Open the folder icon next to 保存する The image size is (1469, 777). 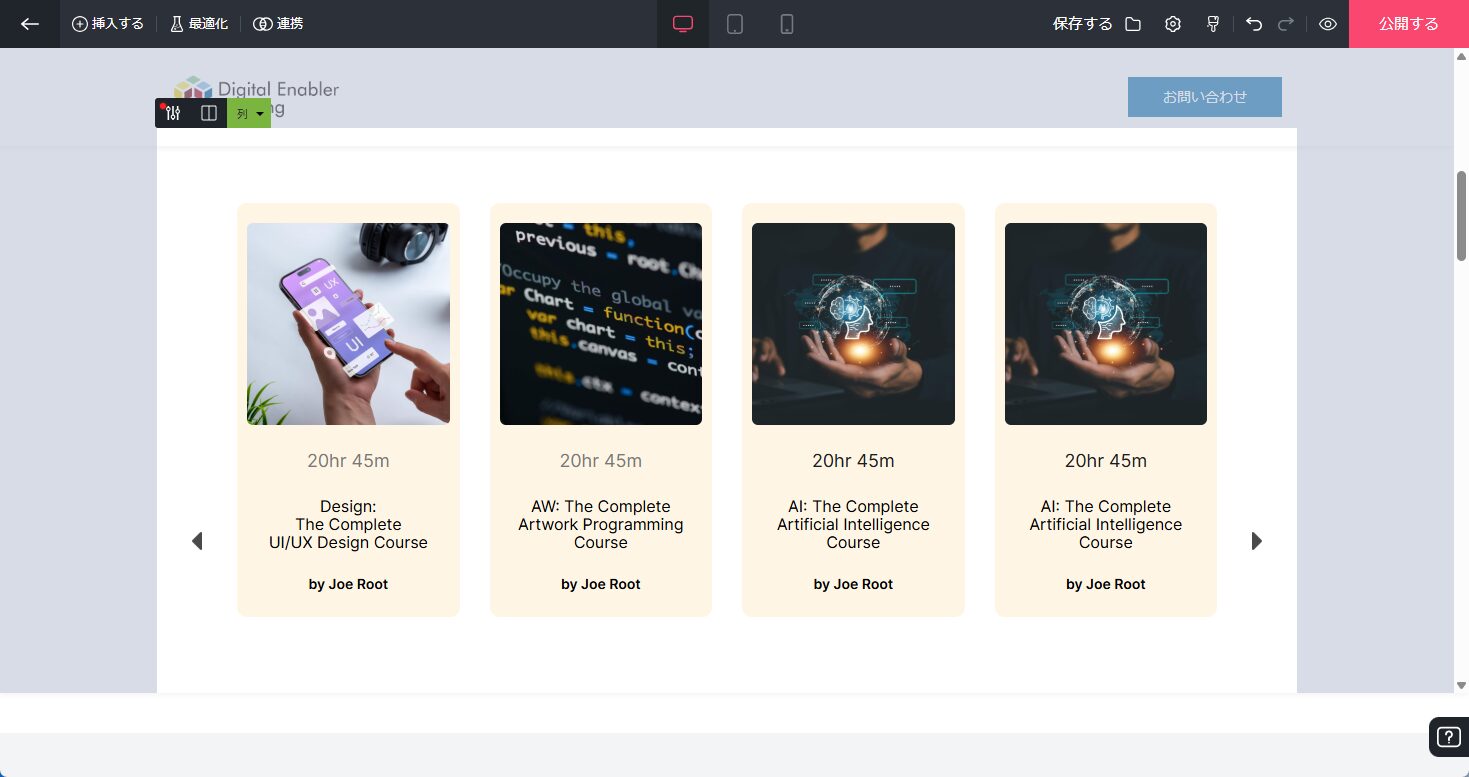pyautogui.click(x=1133, y=24)
